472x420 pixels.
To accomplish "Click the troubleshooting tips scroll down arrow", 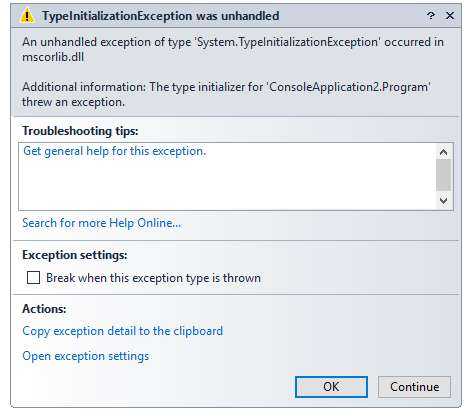I will [443, 200].
